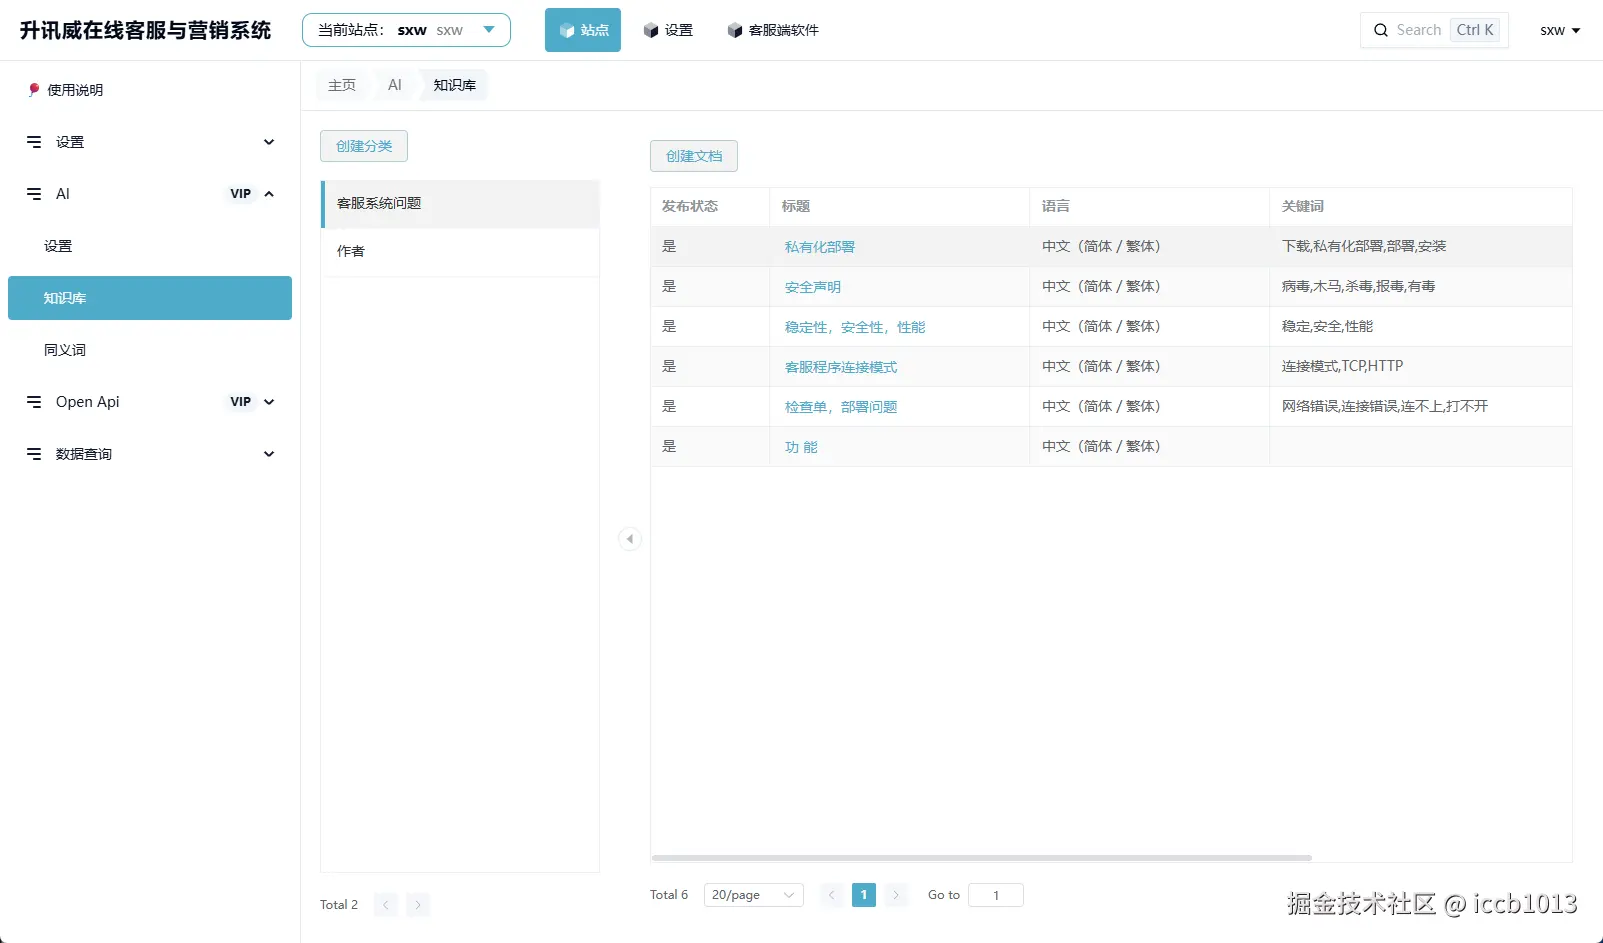The height and width of the screenshot is (943, 1603).
Task: Click the Search box with Ctrl K
Action: [1434, 30]
